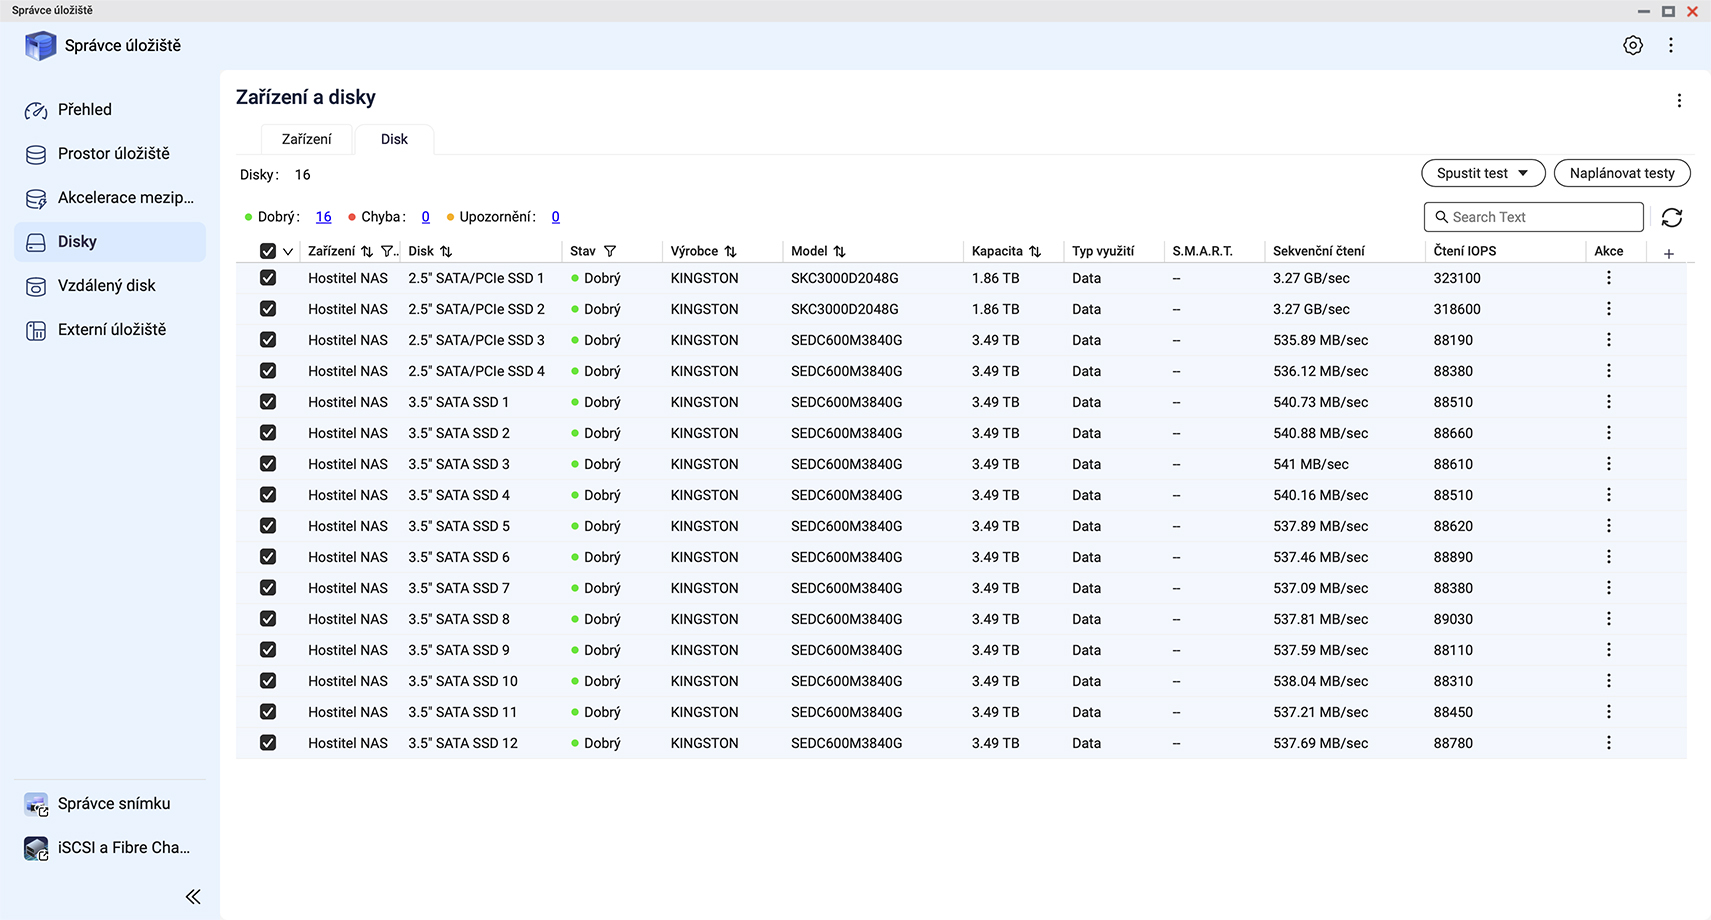The height and width of the screenshot is (920, 1711).
Task: Collapse the left sidebar
Action: 193,896
